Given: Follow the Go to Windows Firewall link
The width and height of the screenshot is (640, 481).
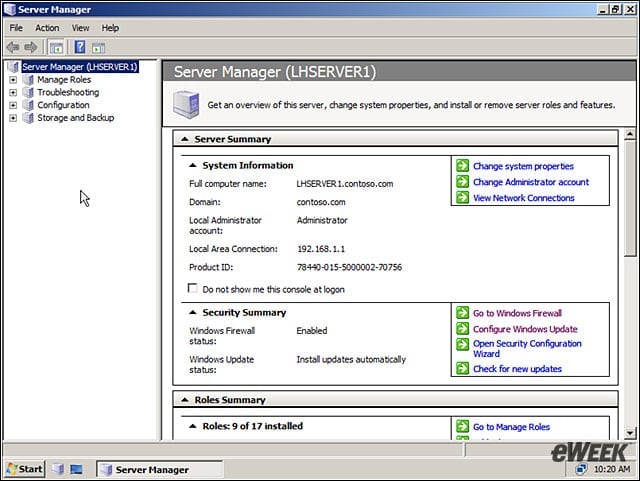Looking at the screenshot, I should click(x=517, y=313).
